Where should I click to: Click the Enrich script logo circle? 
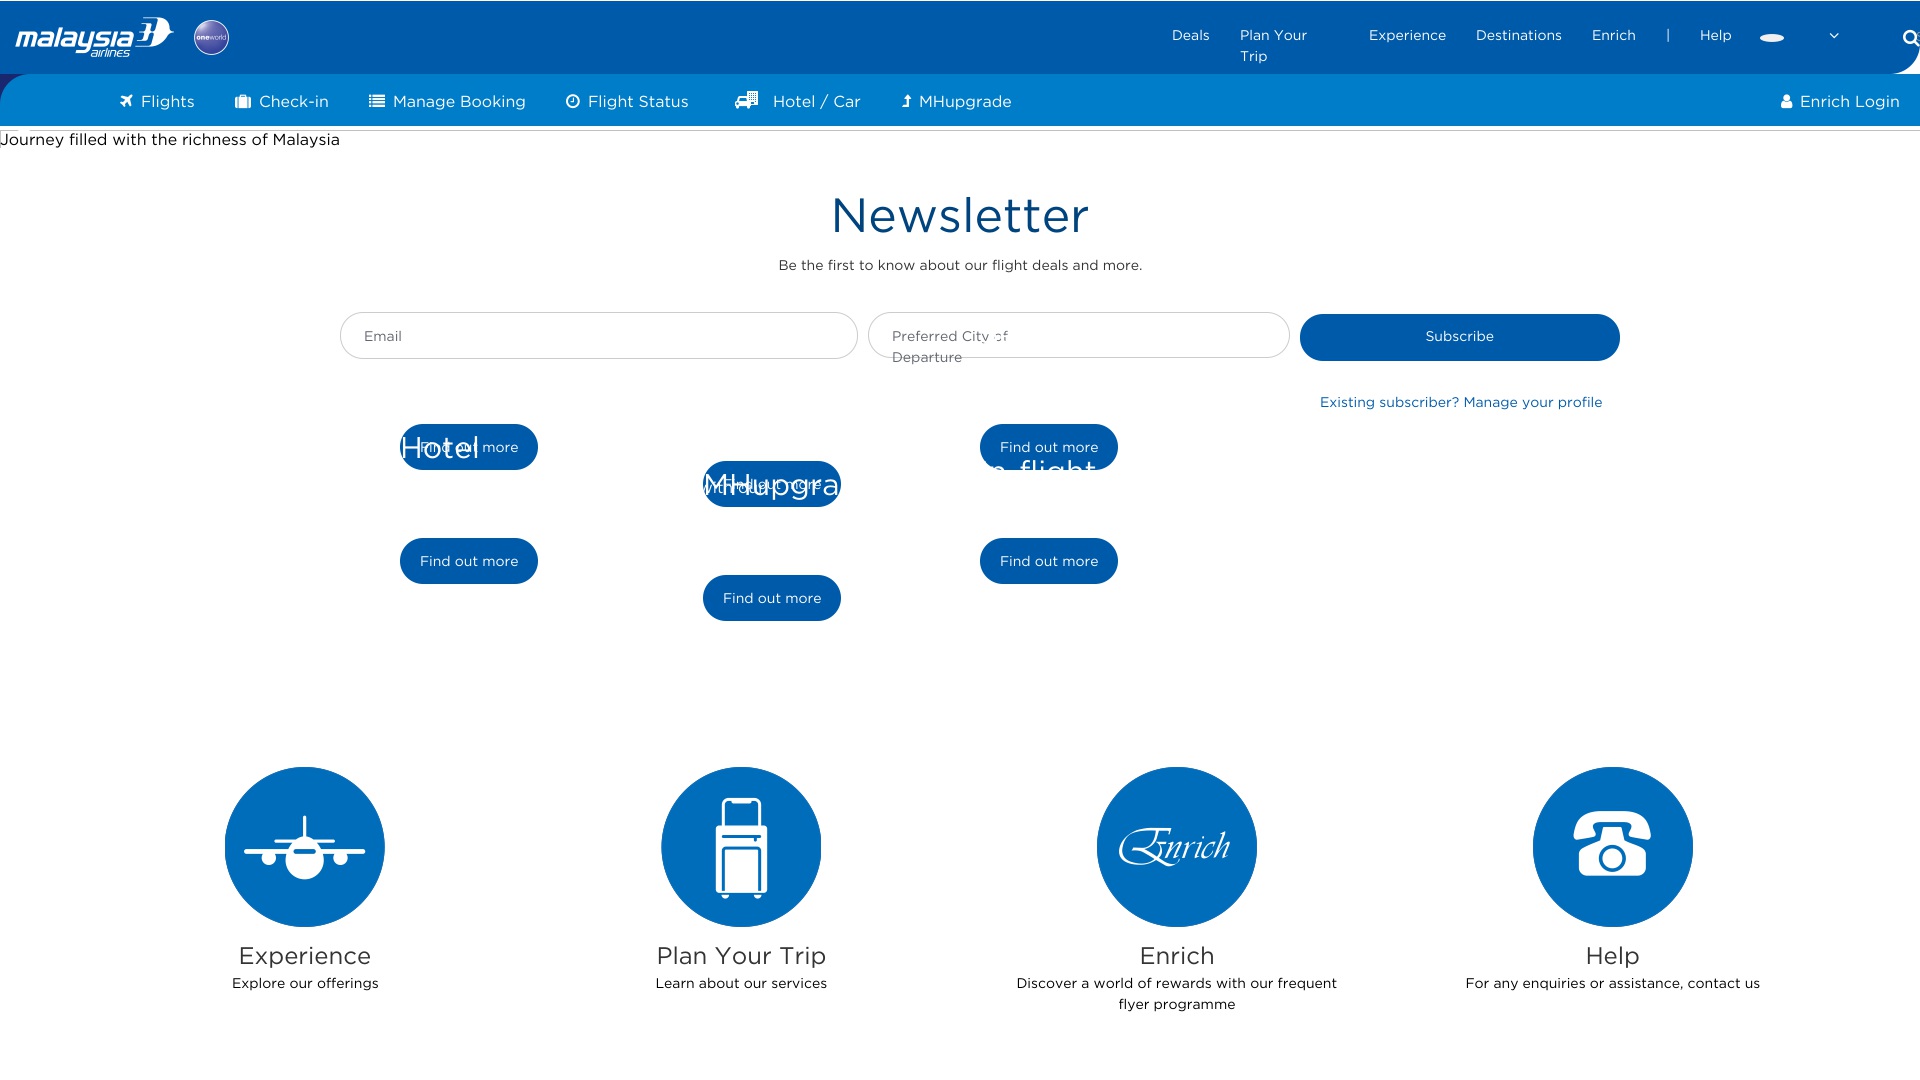[x=1177, y=847]
